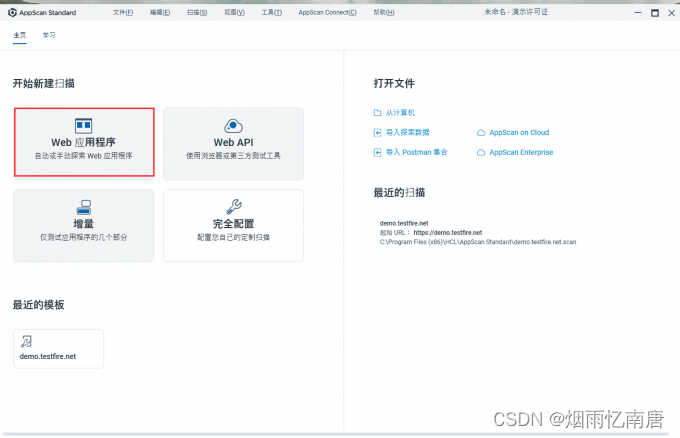
Task: Start a Web 应用程序 scan
Action: tap(84, 142)
